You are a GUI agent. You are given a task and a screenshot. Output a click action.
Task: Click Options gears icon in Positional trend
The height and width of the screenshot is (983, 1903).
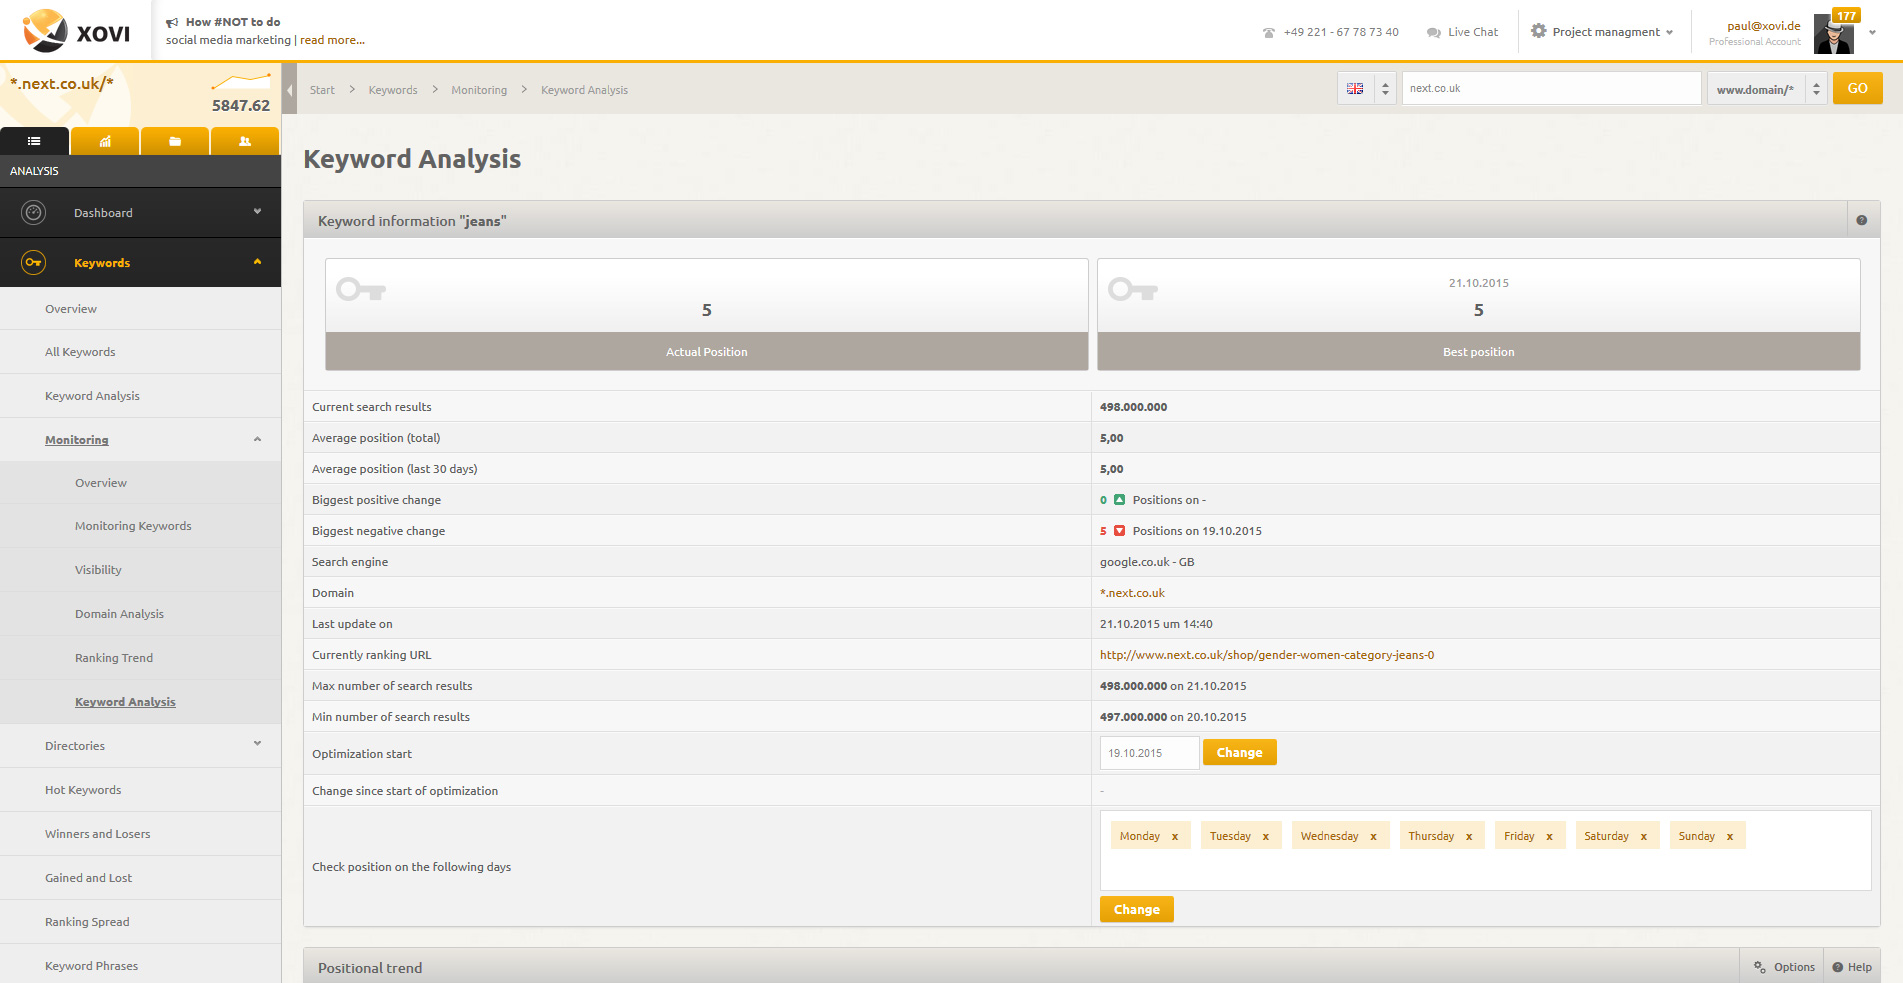click(1760, 967)
